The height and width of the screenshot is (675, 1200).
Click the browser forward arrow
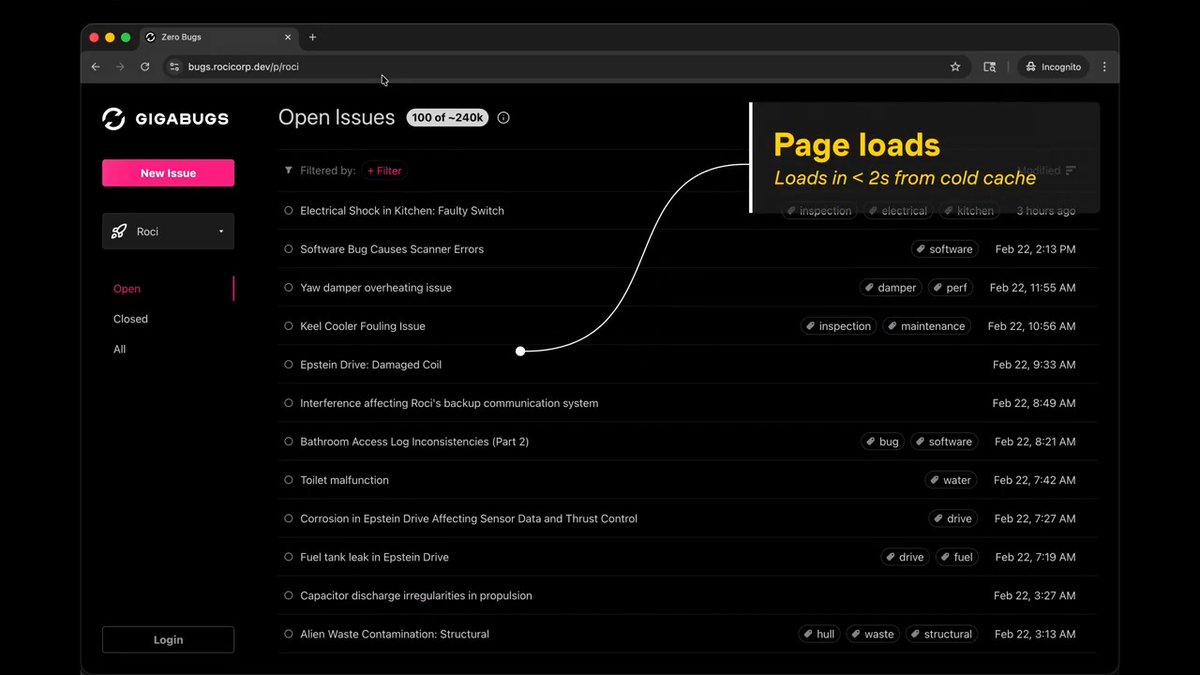[120, 67]
